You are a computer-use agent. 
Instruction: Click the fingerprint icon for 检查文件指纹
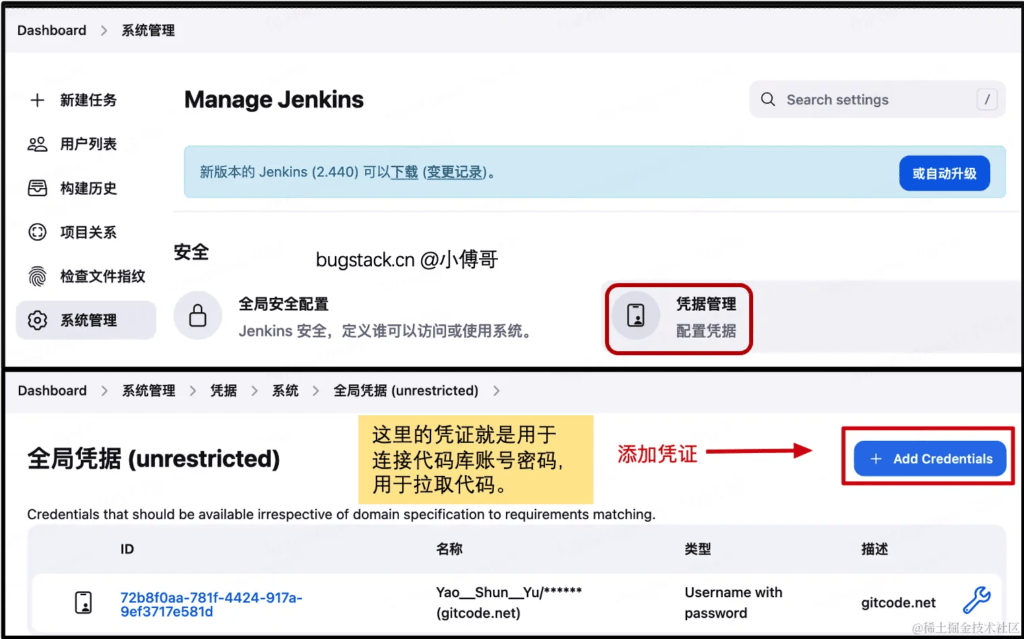pyautogui.click(x=37, y=276)
